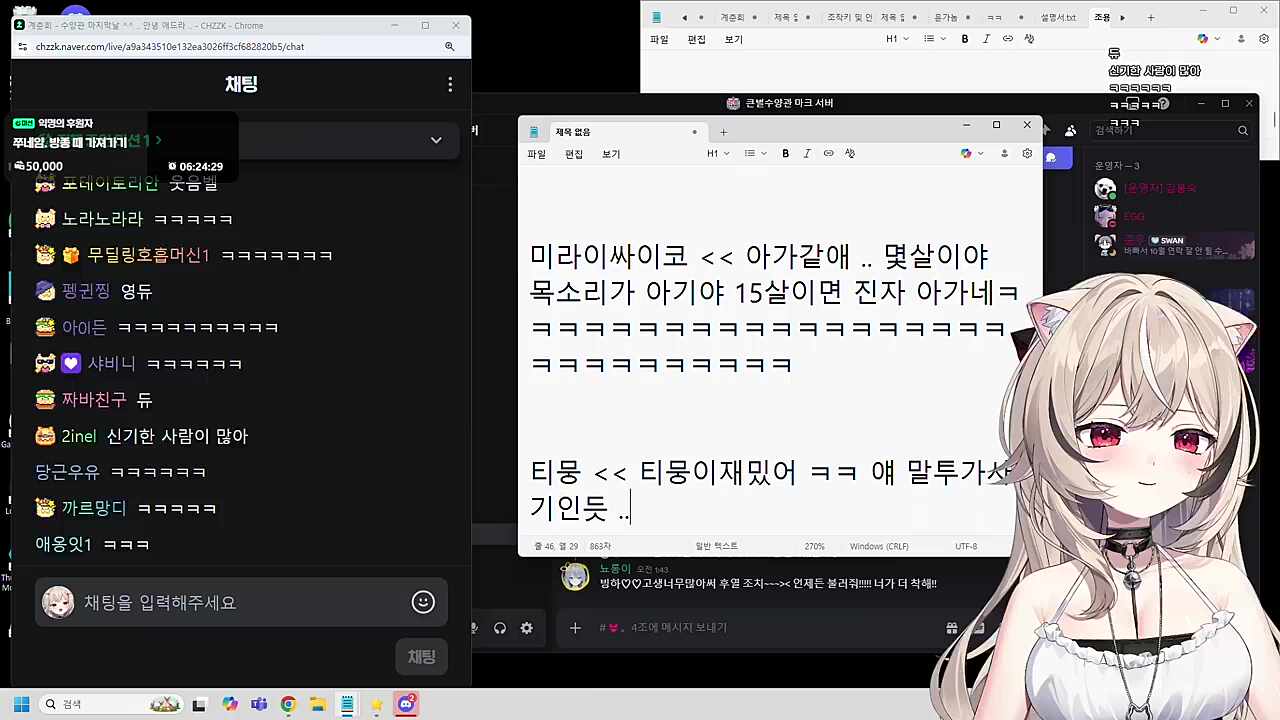The image size is (1280, 720).
Task: Click the 채팅 send button
Action: click(421, 656)
